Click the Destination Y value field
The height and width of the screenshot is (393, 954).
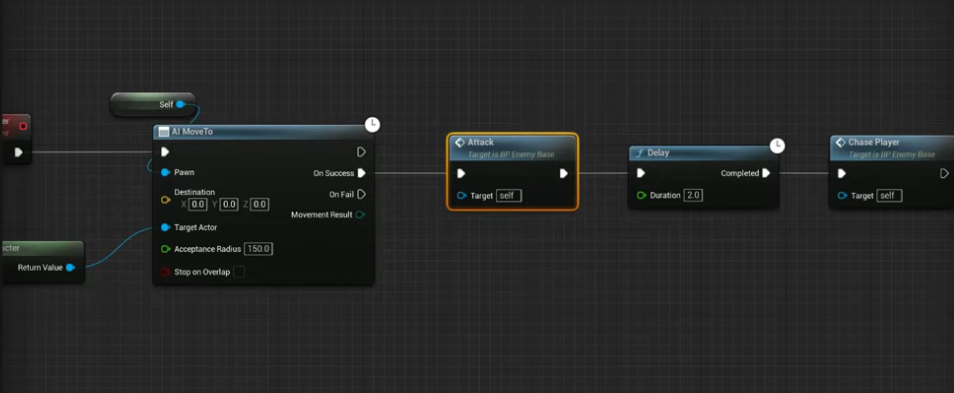point(229,204)
